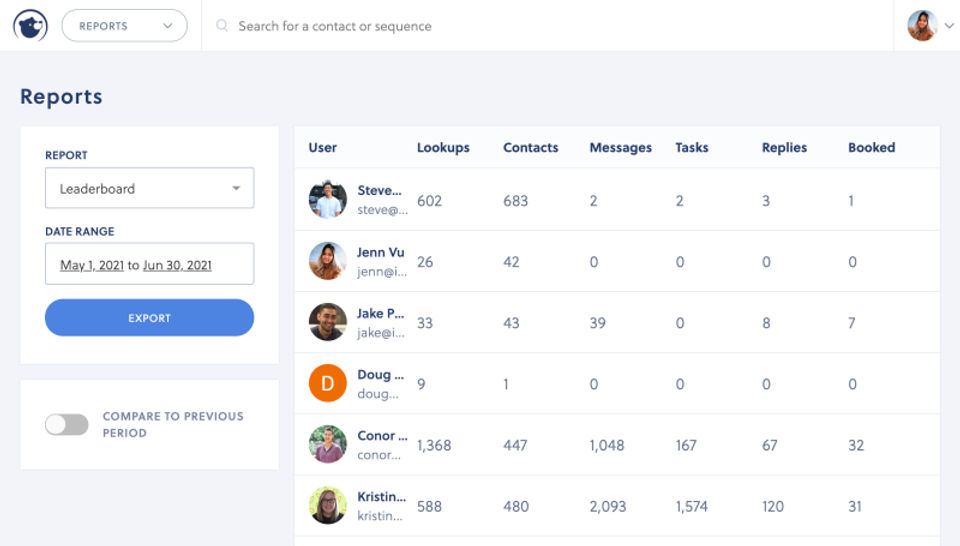Sort by the Lookups column header
The width and height of the screenshot is (960, 546).
coord(443,148)
